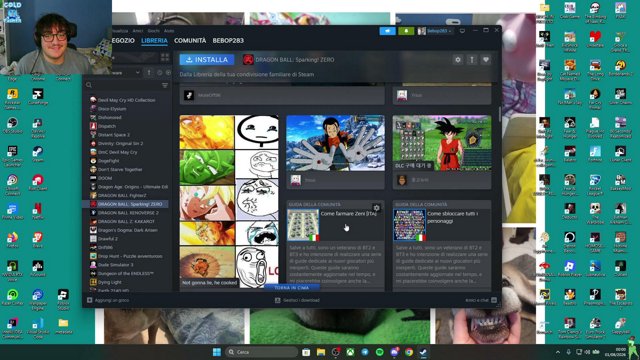Select Devil May Cry HD Collection
The image size is (640, 360).
pyautogui.click(x=127, y=100)
